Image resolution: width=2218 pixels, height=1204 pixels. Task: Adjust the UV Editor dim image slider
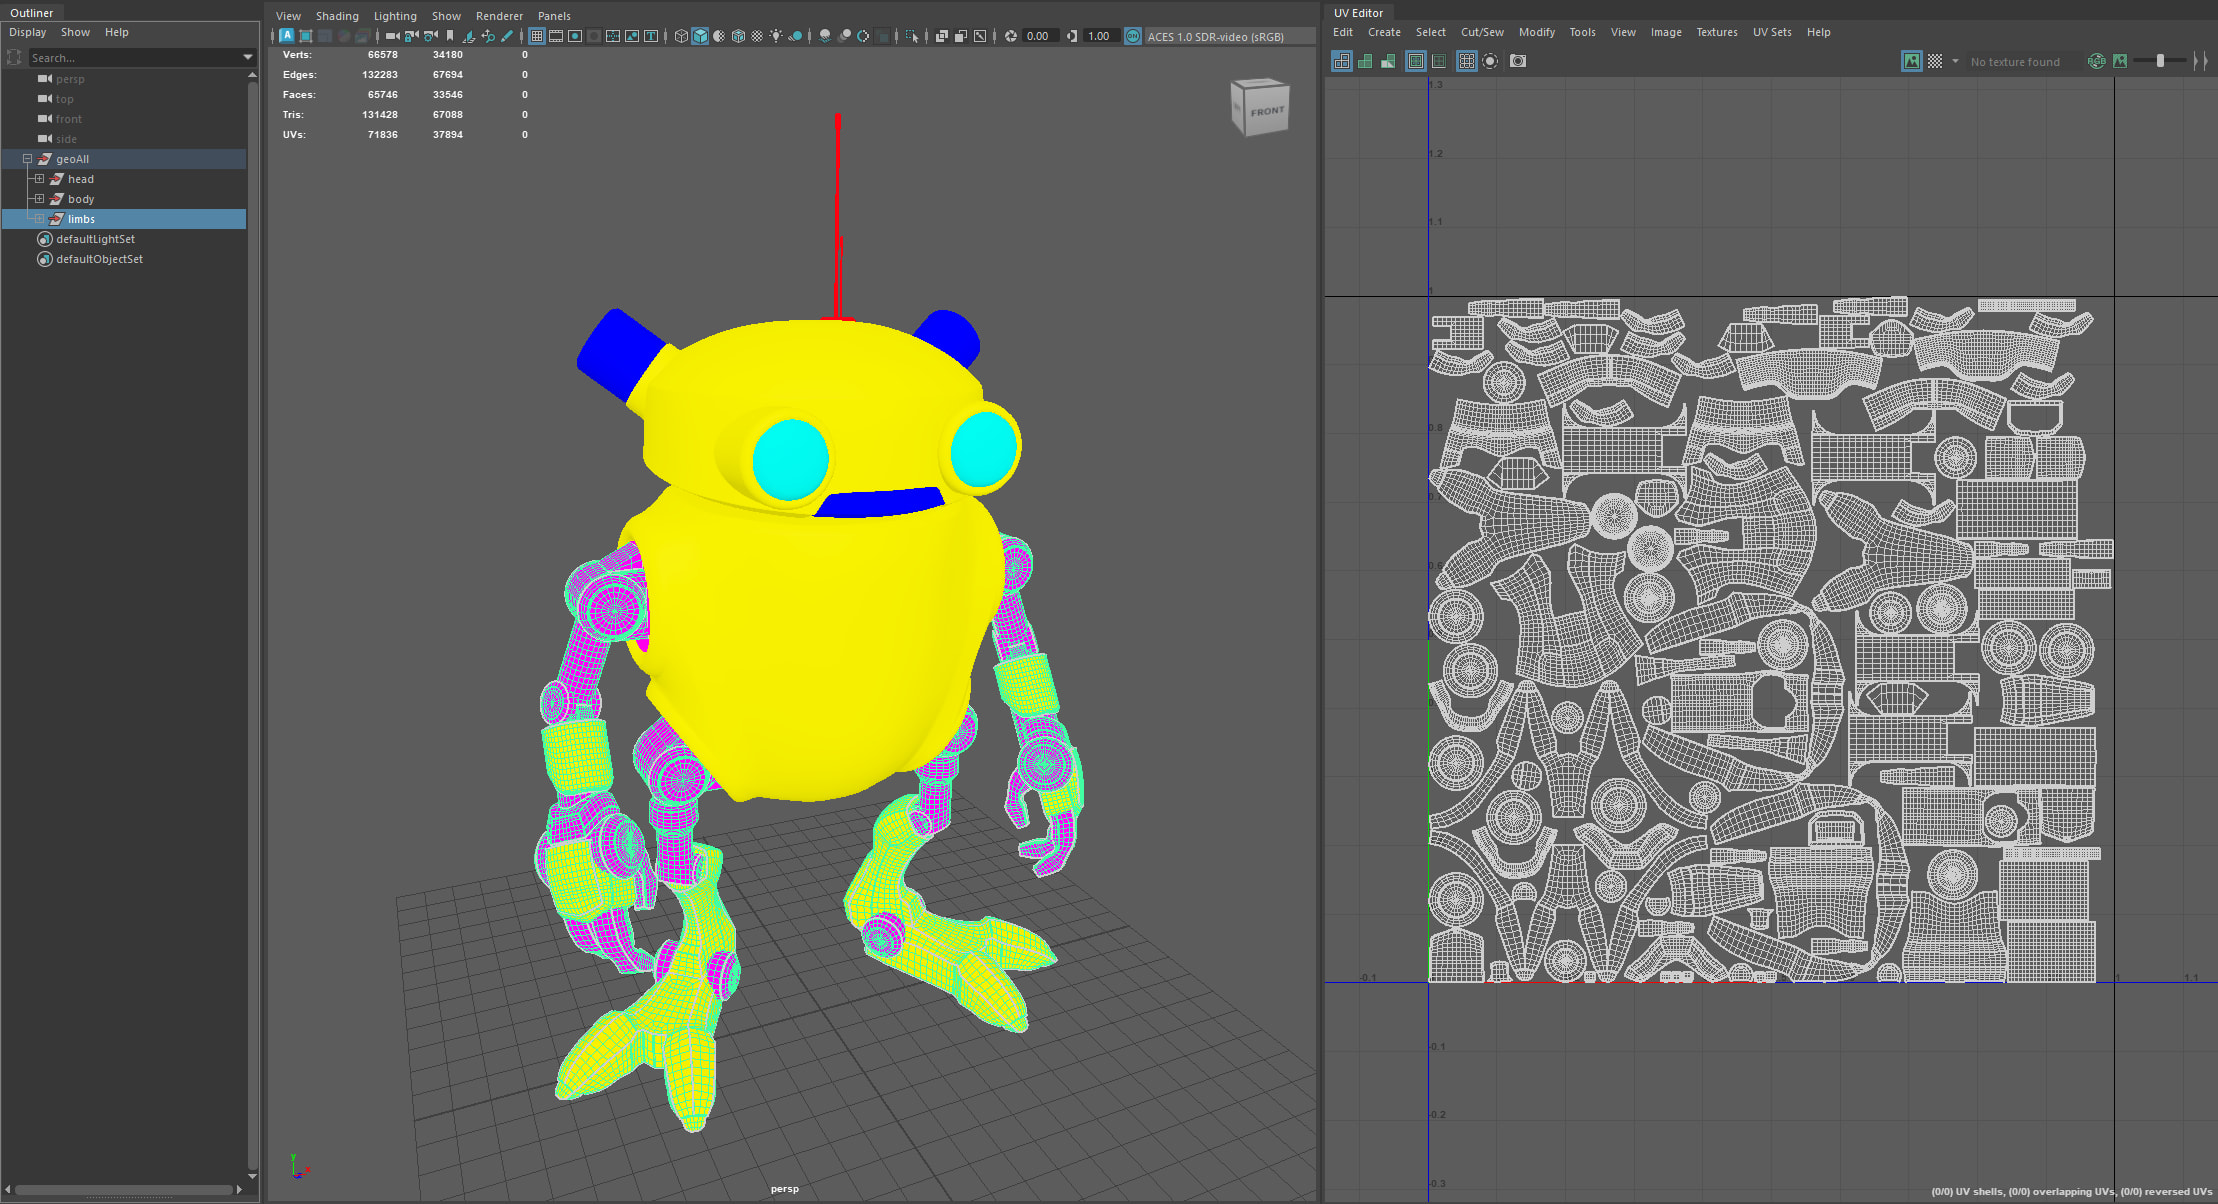click(x=2160, y=61)
